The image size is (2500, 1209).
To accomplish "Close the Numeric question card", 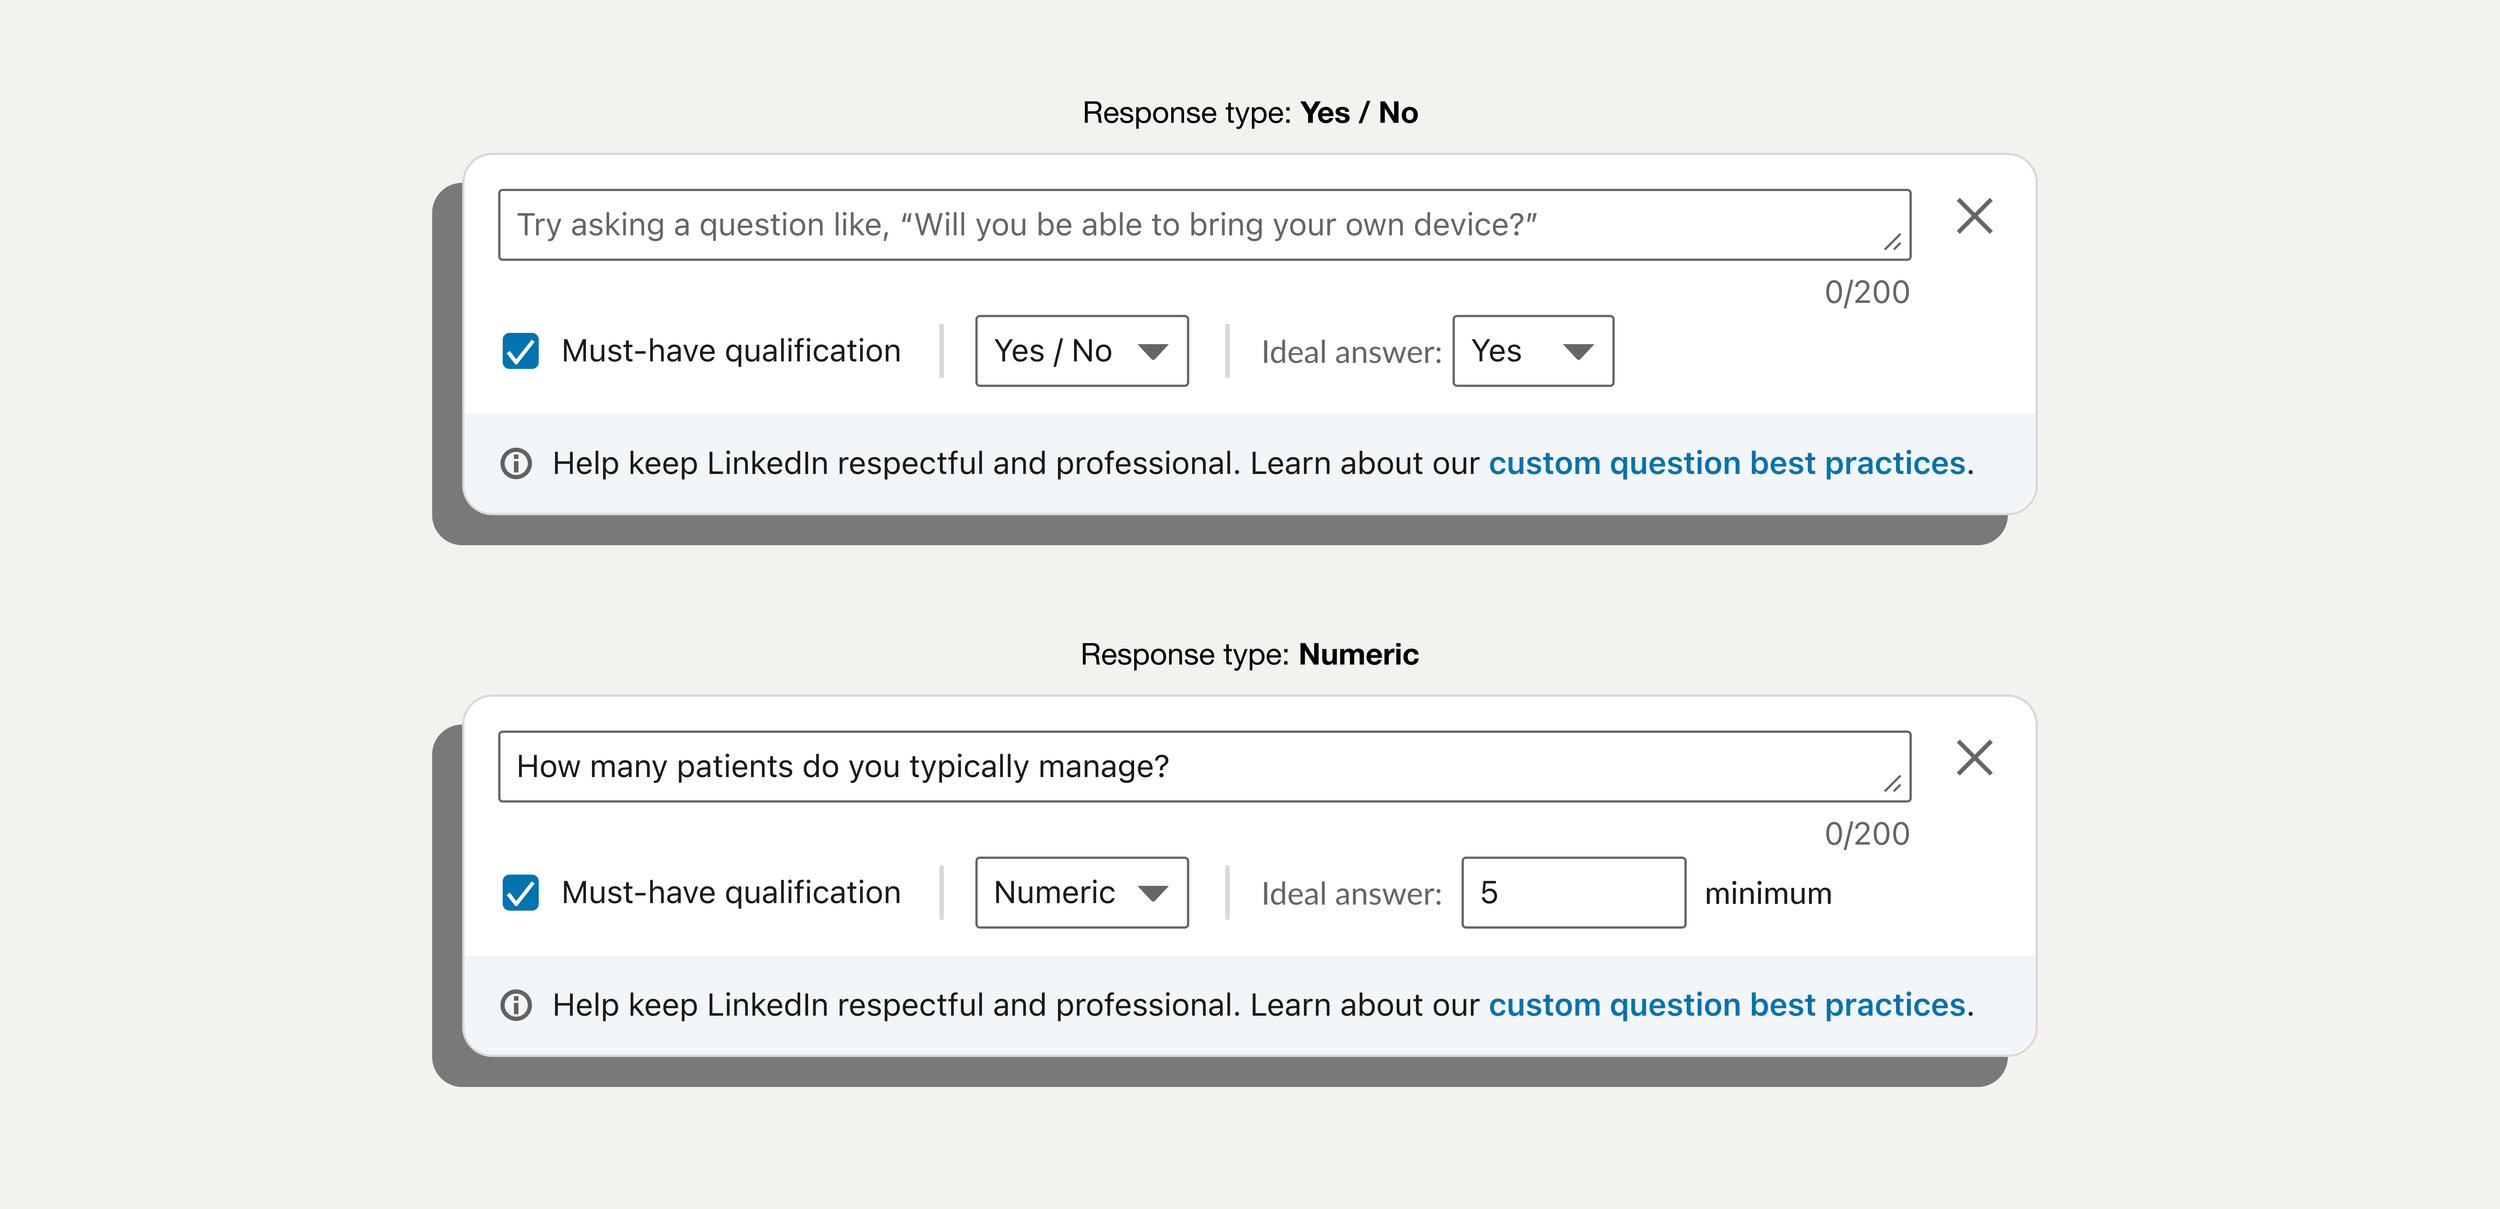I will coord(1974,758).
